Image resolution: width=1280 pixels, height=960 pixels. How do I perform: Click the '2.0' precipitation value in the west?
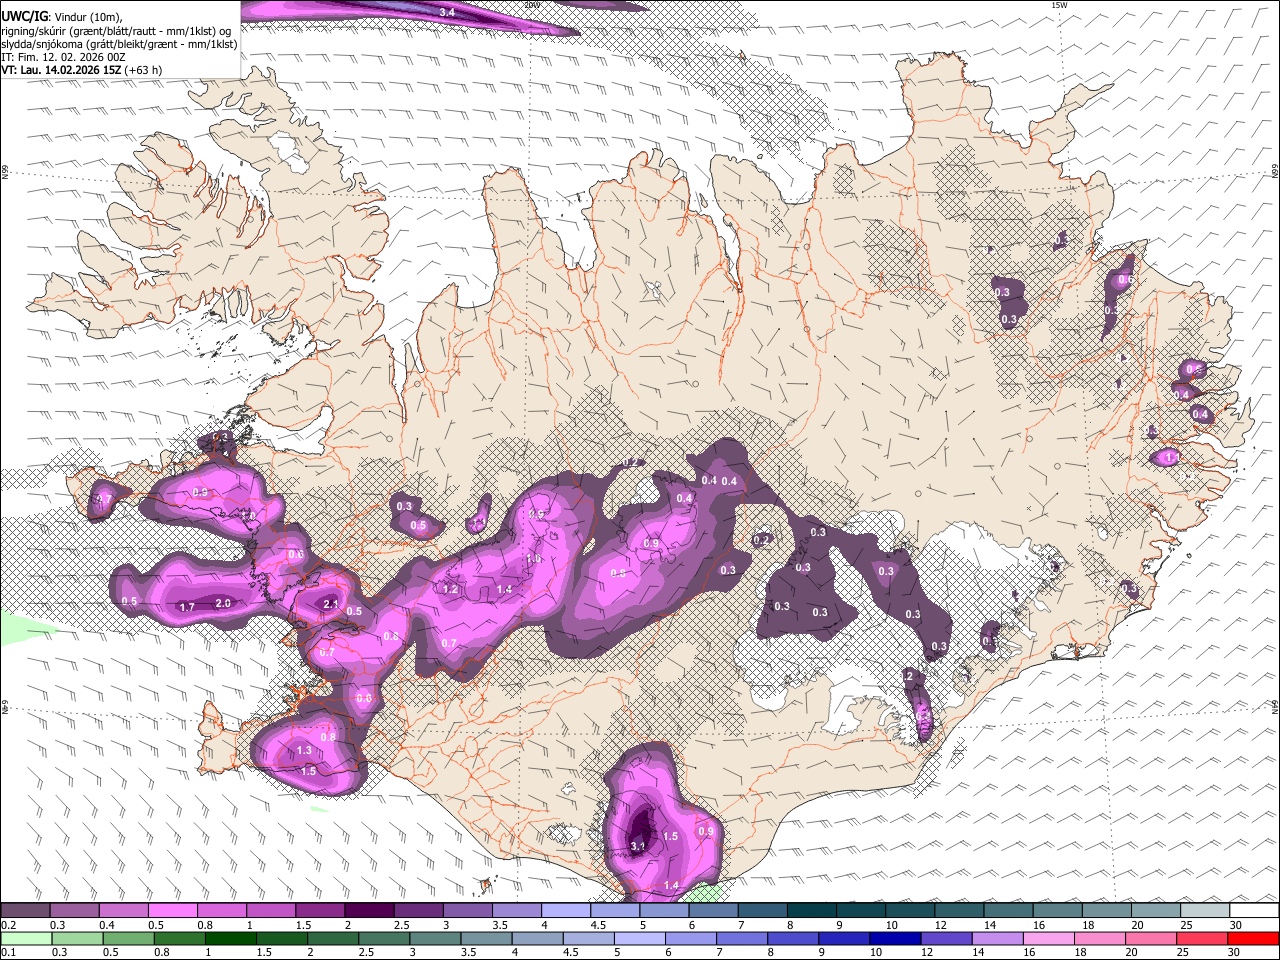click(223, 603)
